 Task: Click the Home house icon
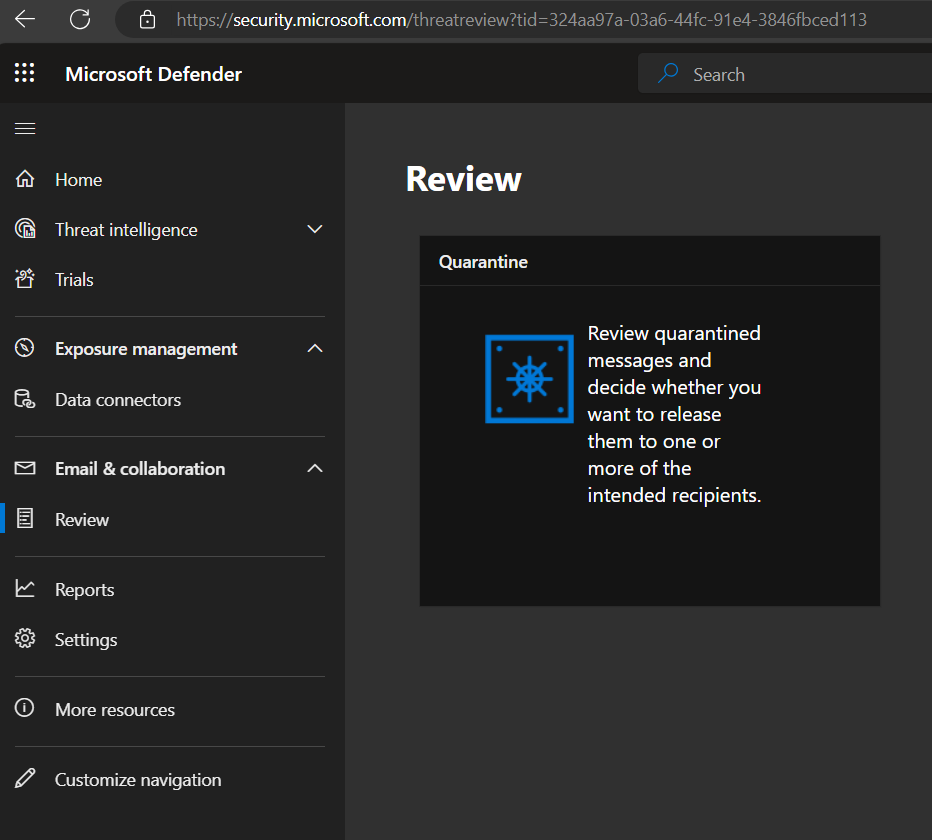[25, 180]
